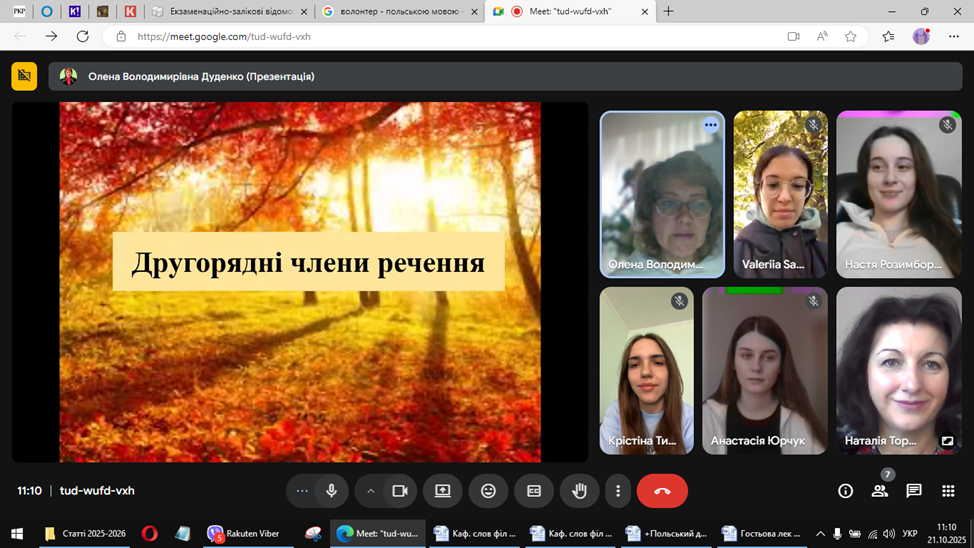Open the emoji reactions button
This screenshot has width=974, height=548.
click(488, 491)
